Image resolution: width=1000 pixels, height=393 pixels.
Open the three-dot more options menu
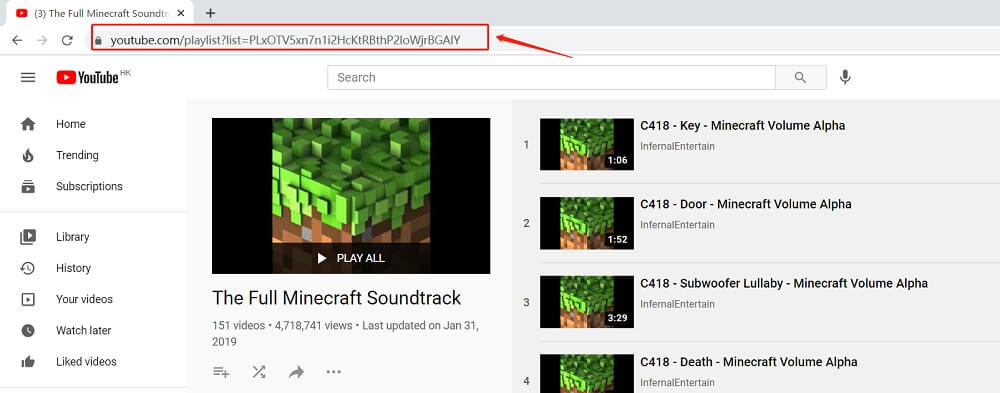point(334,372)
